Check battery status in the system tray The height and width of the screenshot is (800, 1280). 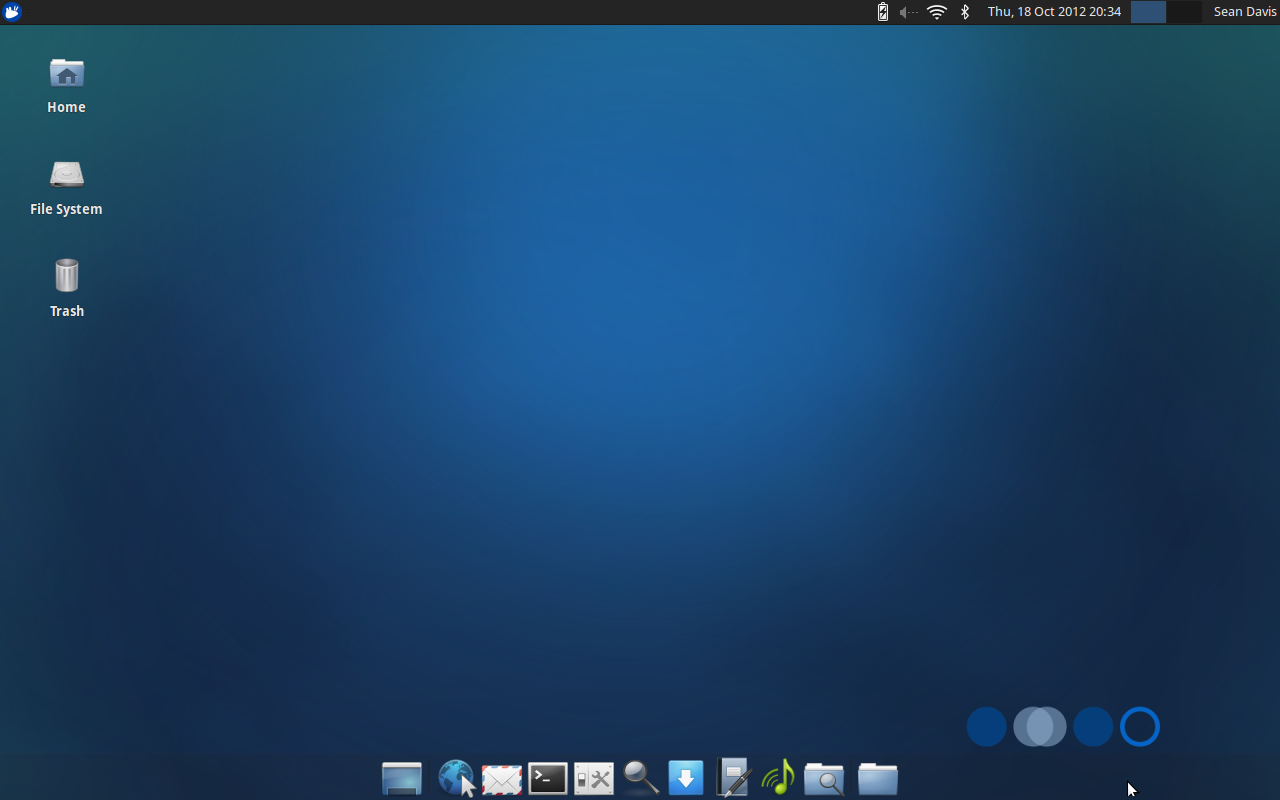point(881,12)
